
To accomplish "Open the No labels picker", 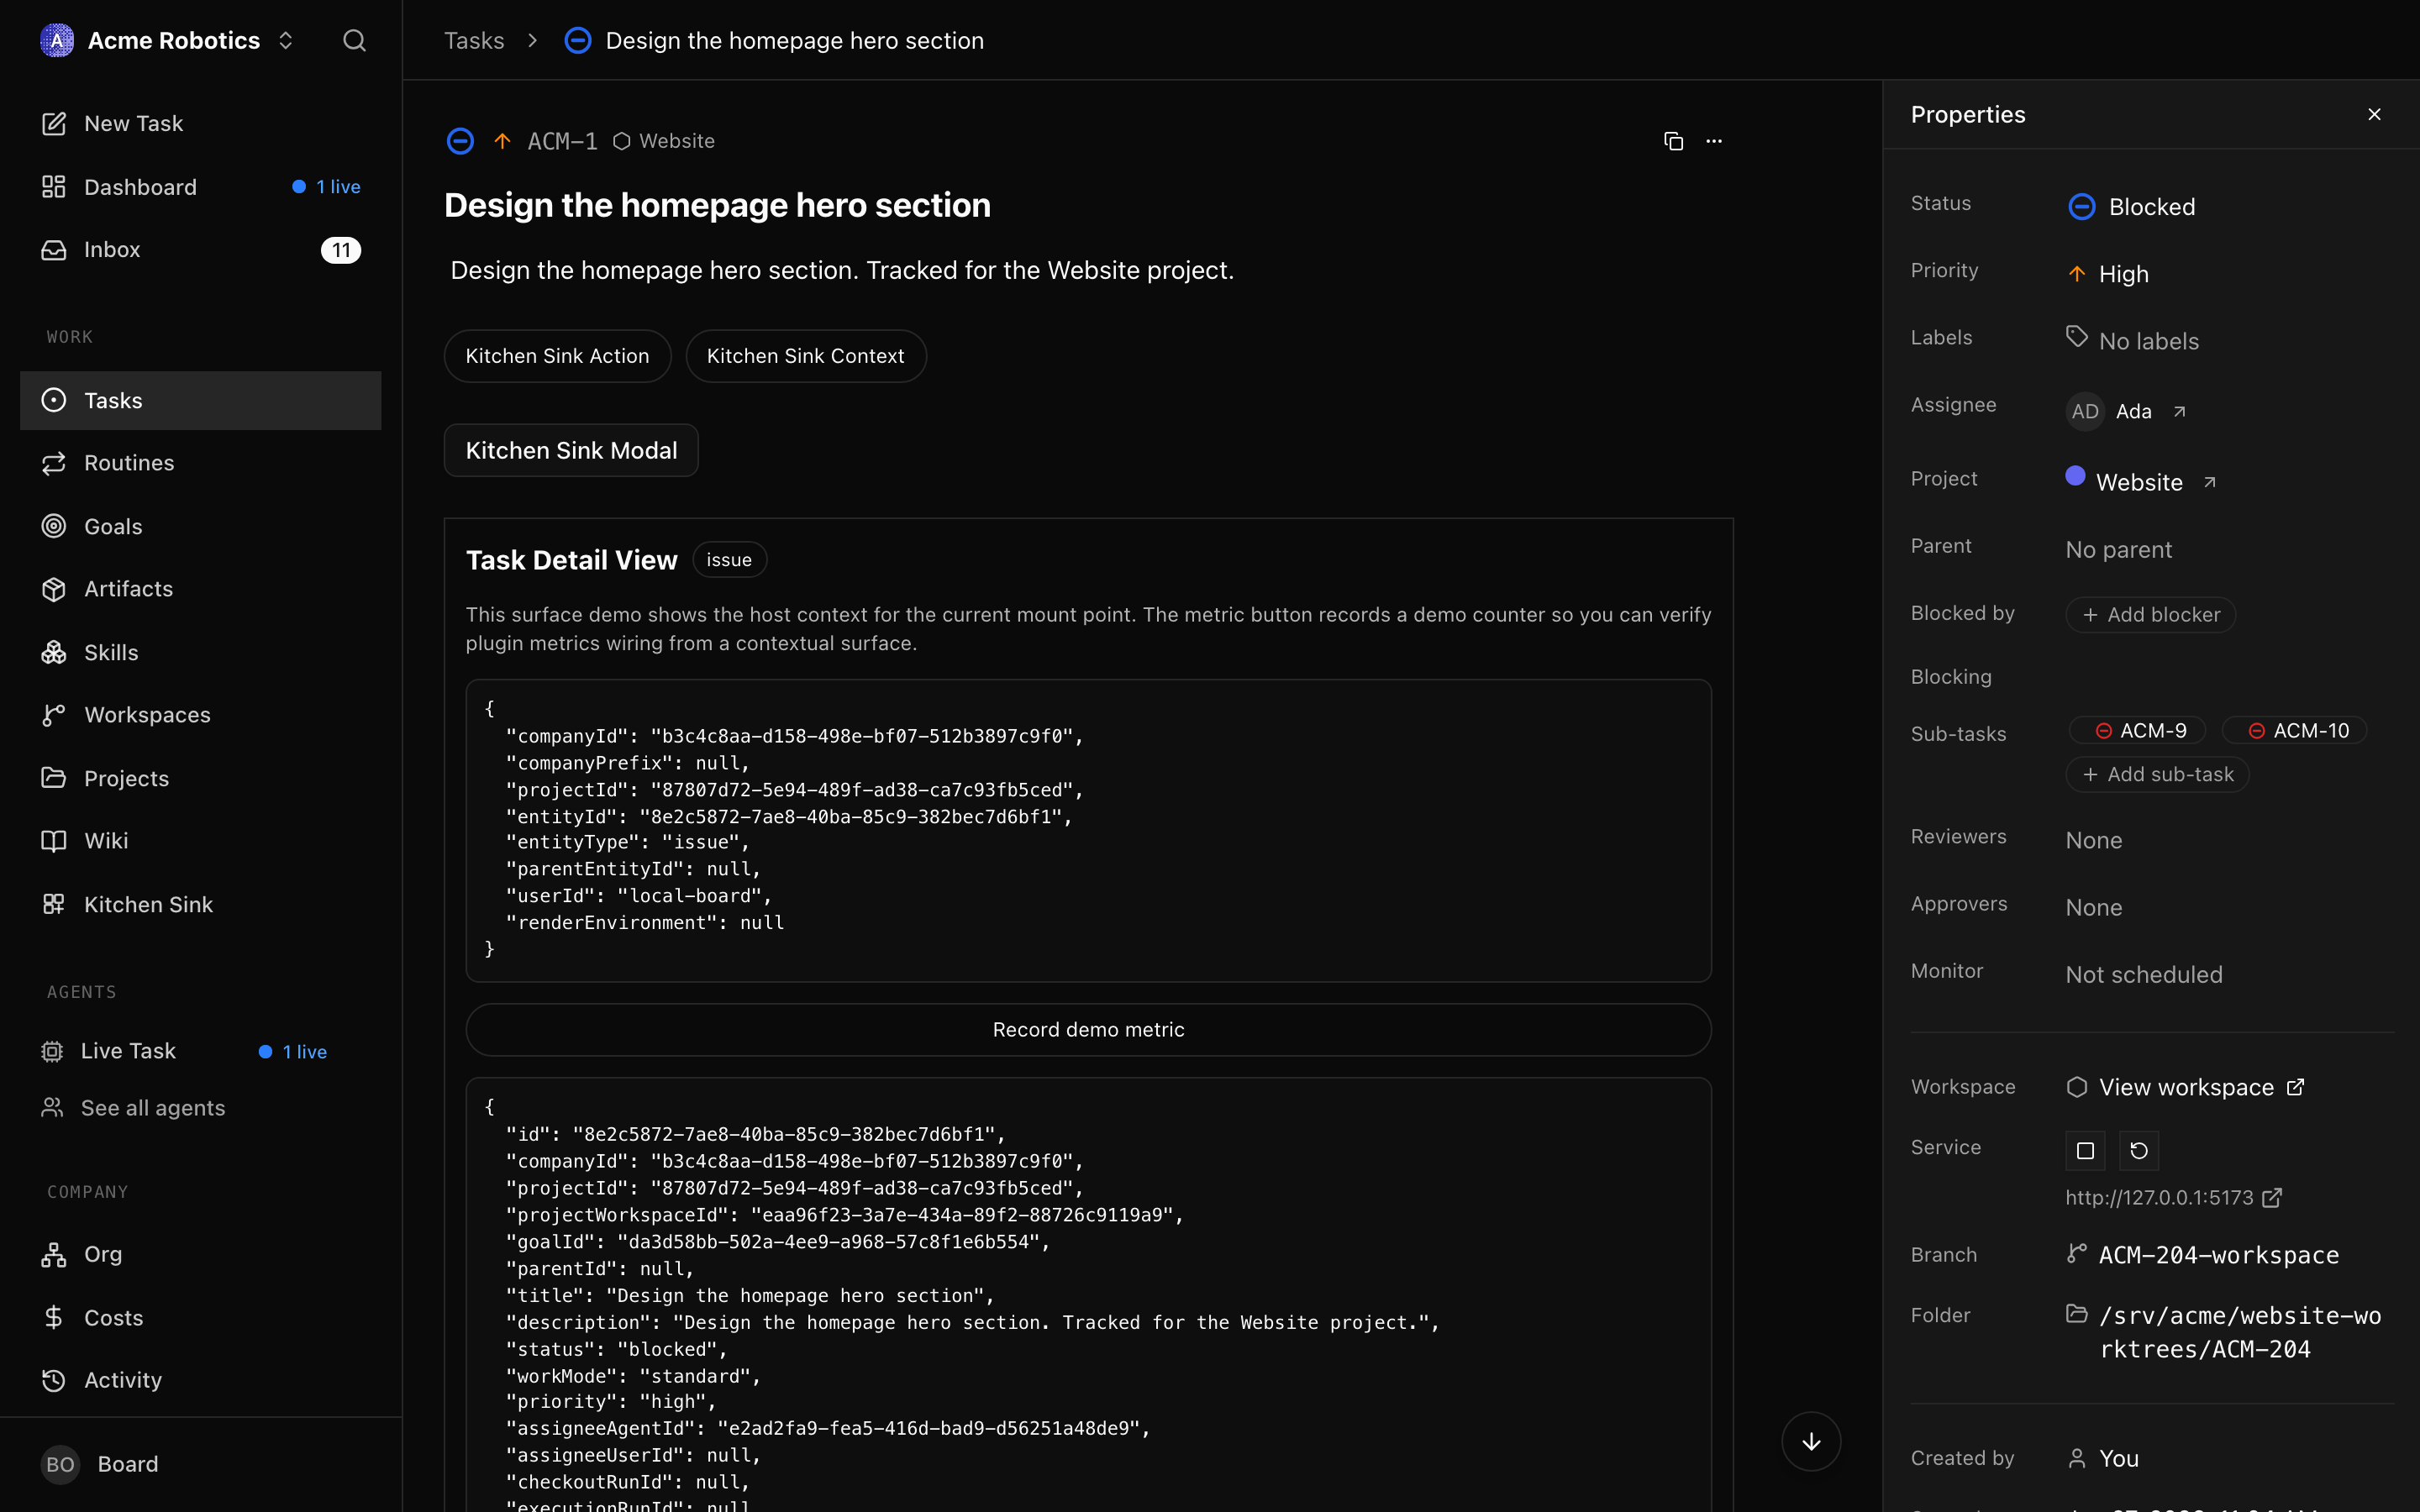I will click(2132, 341).
